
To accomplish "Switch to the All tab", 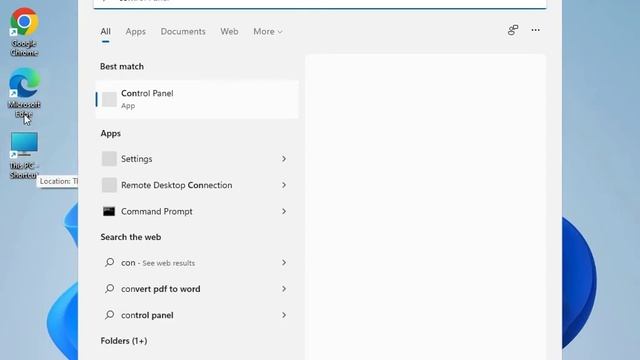I will point(105,31).
